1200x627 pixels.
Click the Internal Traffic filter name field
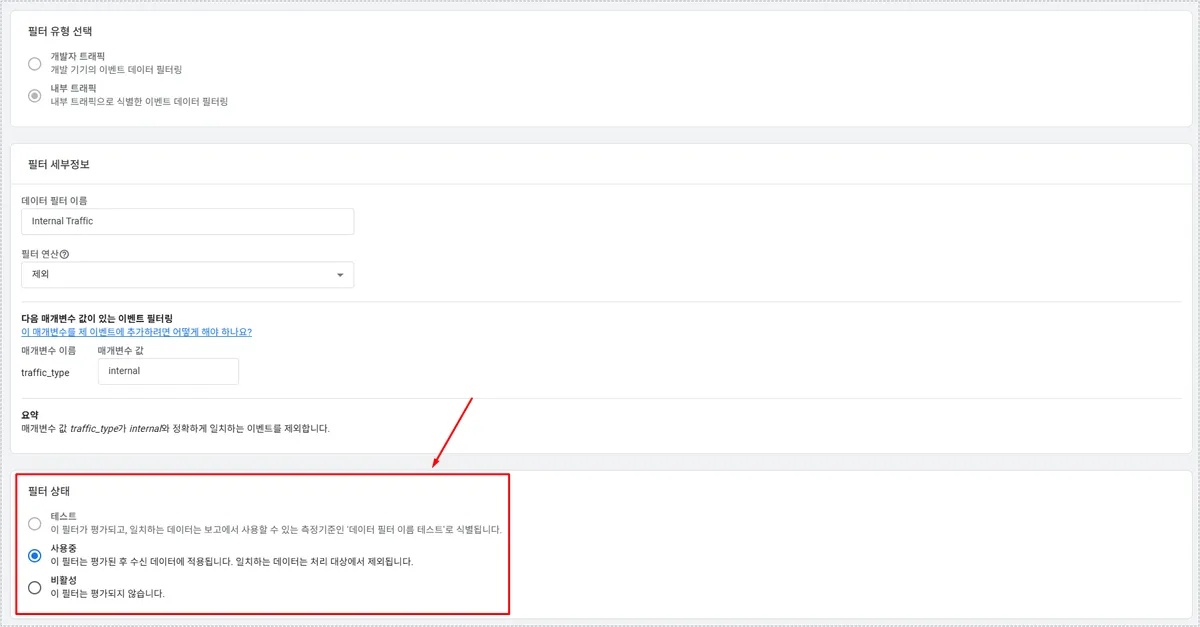pyautogui.click(x=187, y=221)
